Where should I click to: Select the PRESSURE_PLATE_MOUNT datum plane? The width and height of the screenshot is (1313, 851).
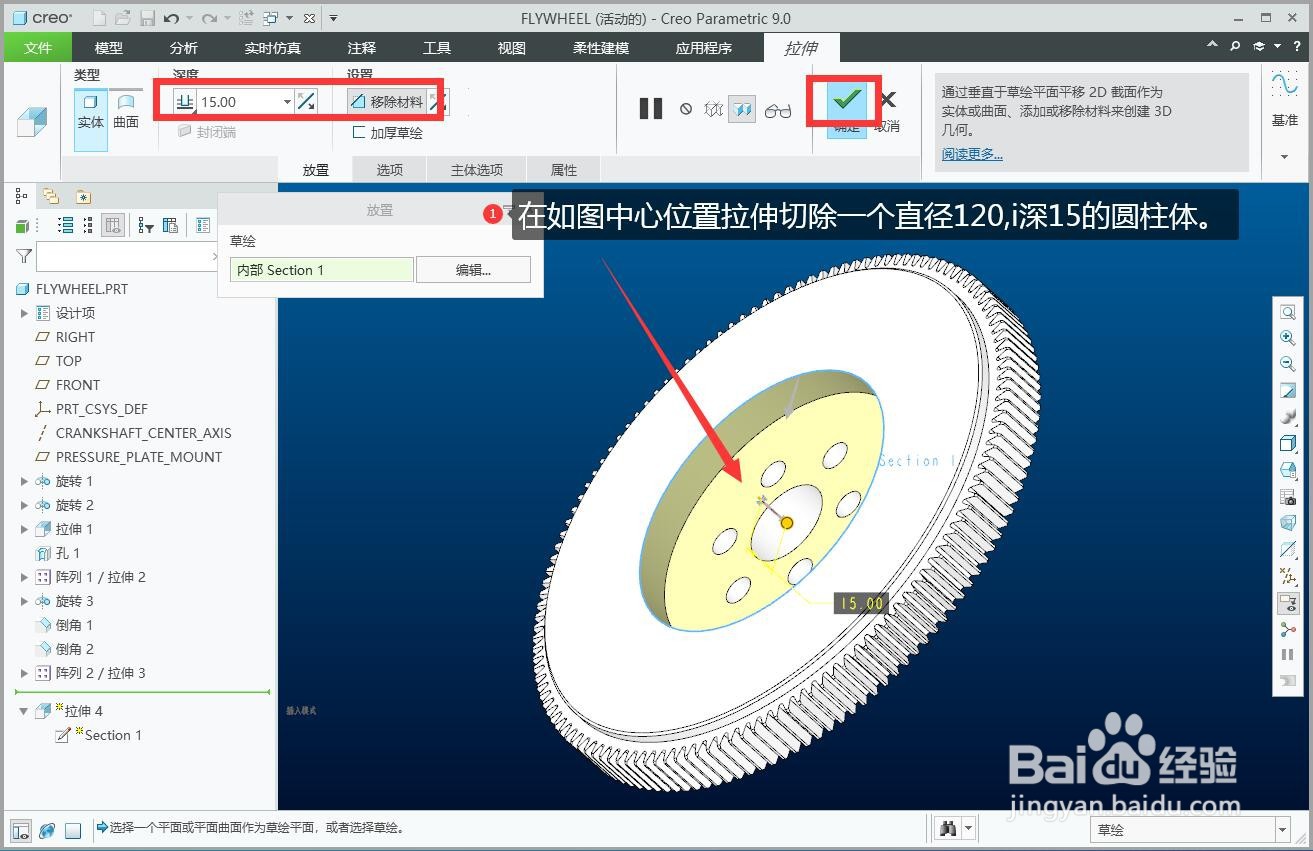(138, 457)
